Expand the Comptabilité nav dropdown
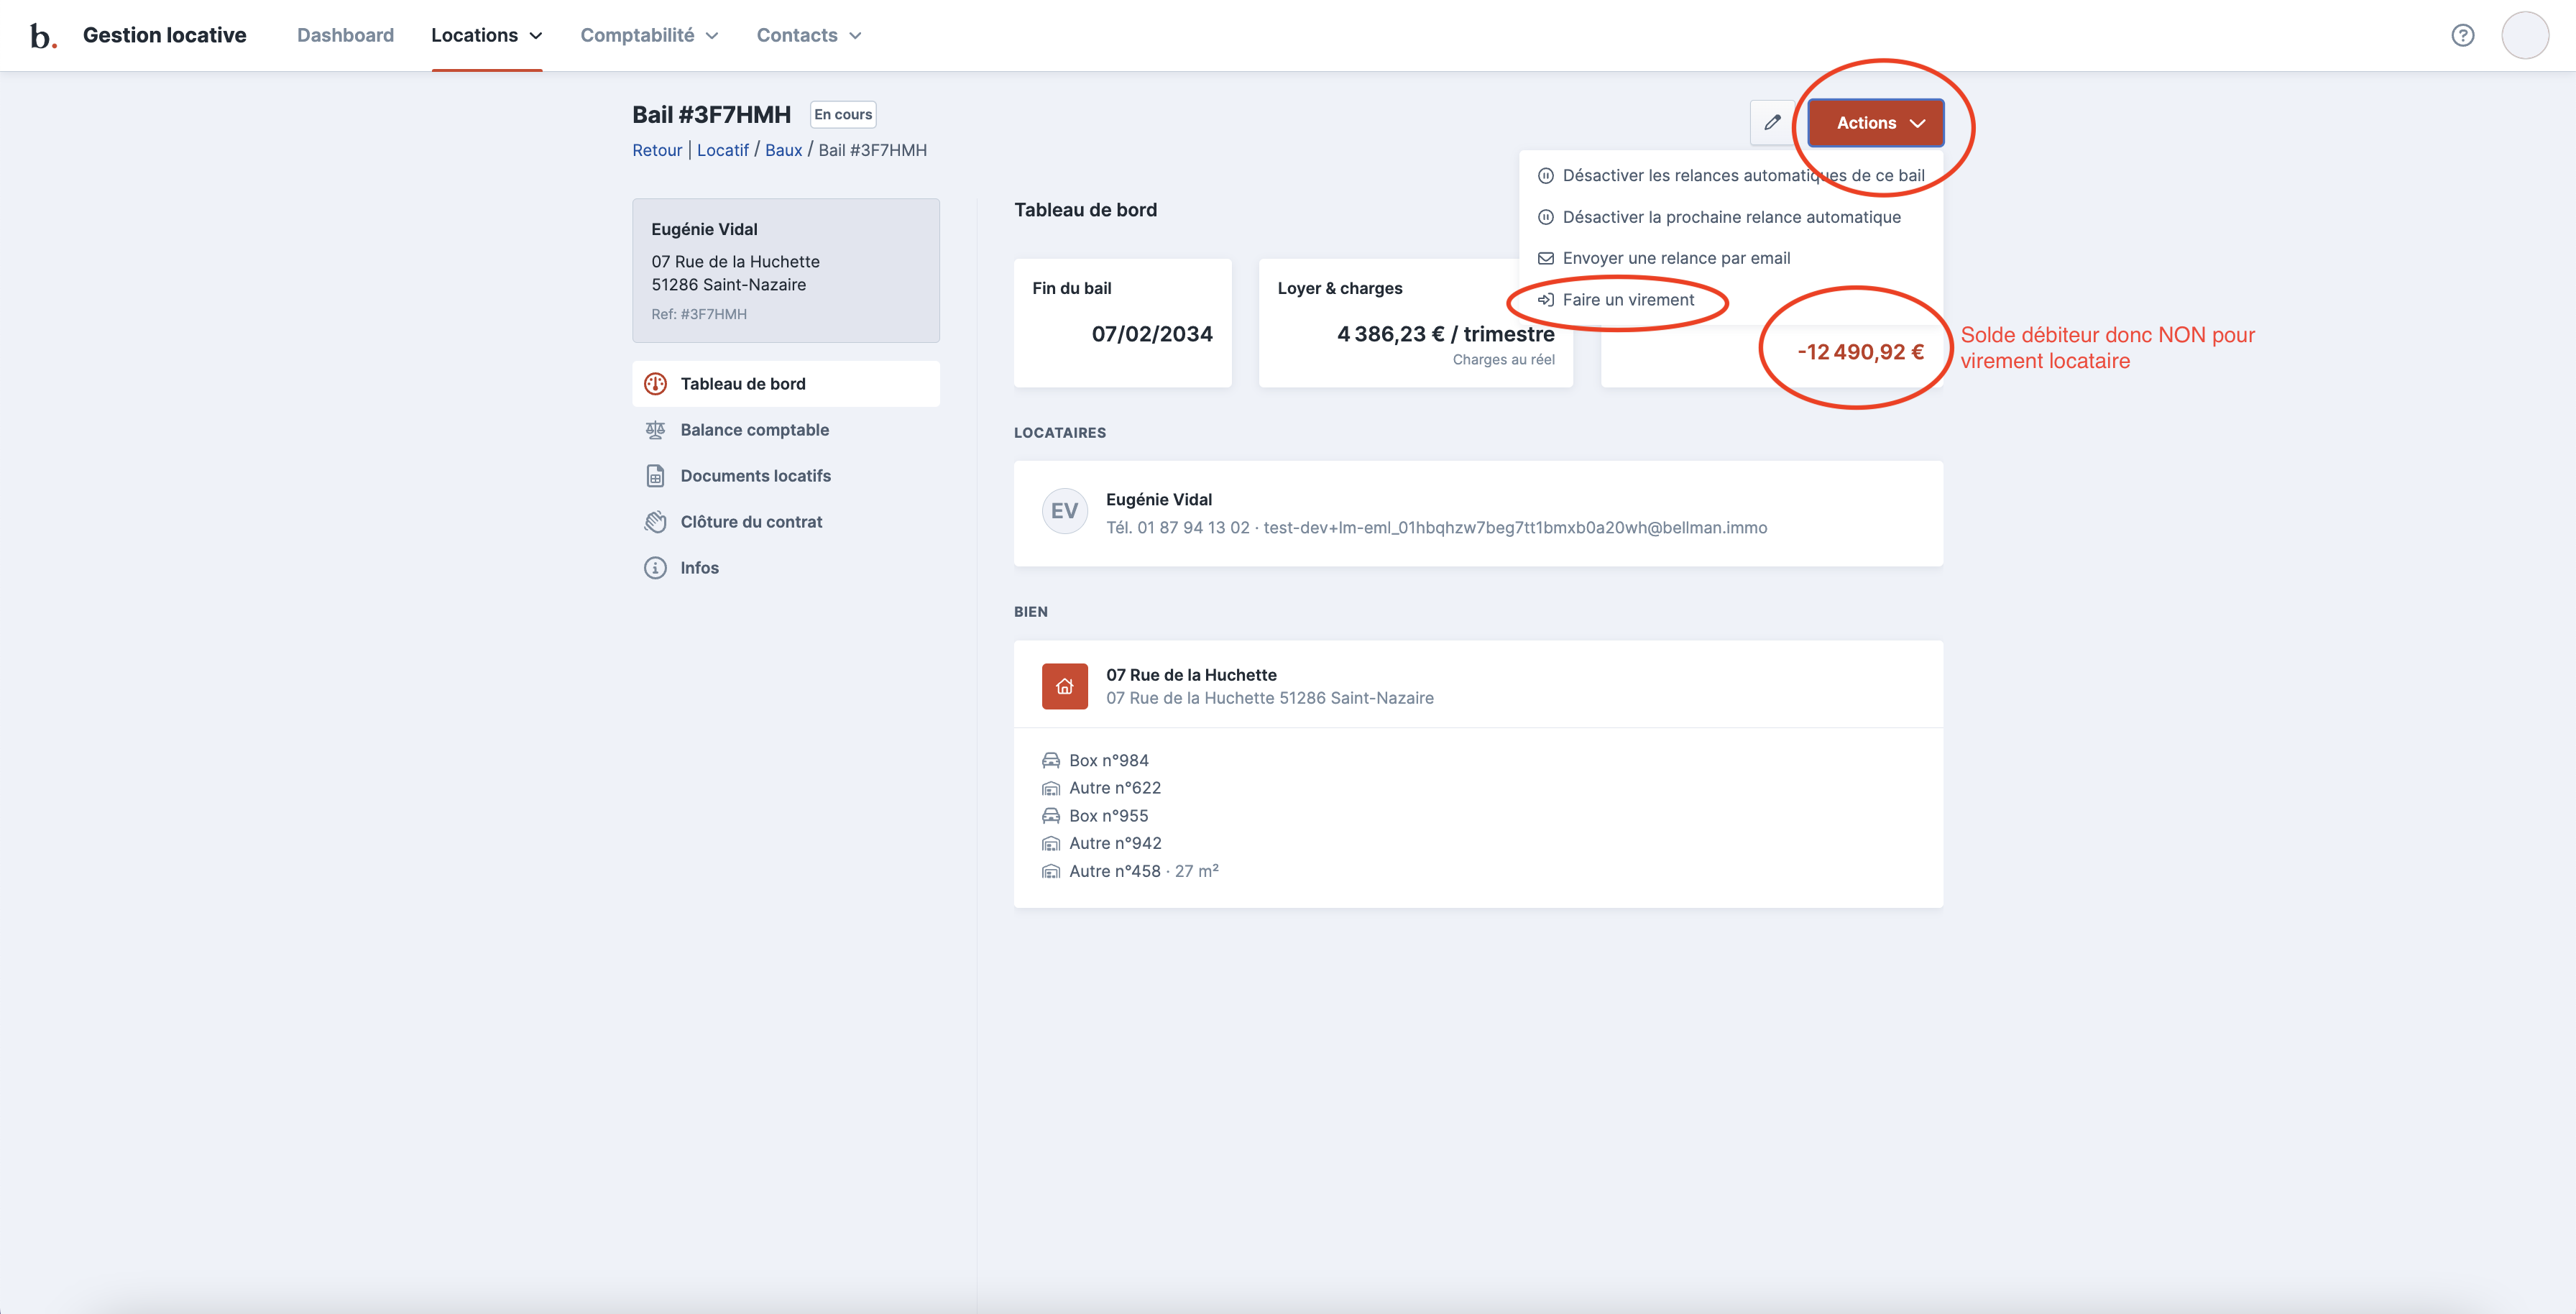This screenshot has width=2576, height=1314. pos(649,35)
